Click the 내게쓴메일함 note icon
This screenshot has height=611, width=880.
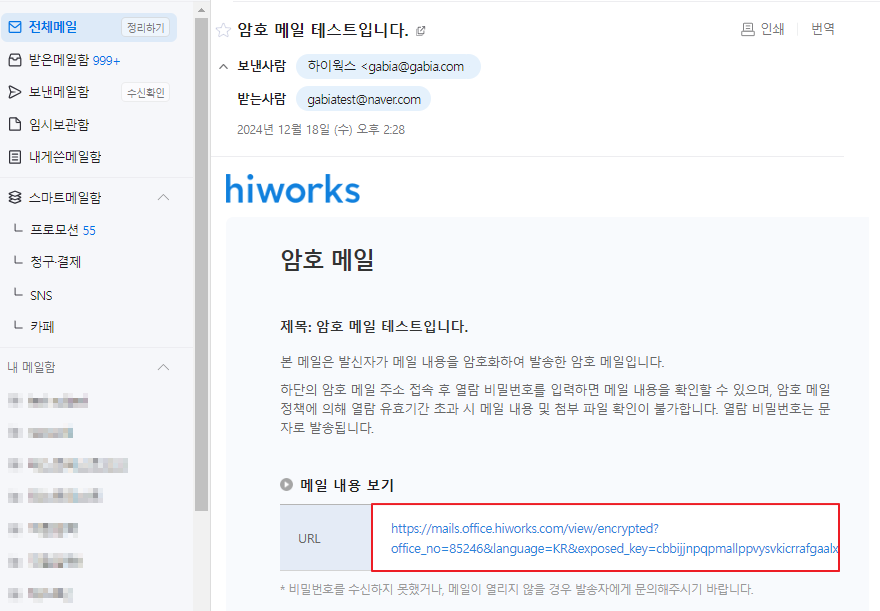coord(15,157)
